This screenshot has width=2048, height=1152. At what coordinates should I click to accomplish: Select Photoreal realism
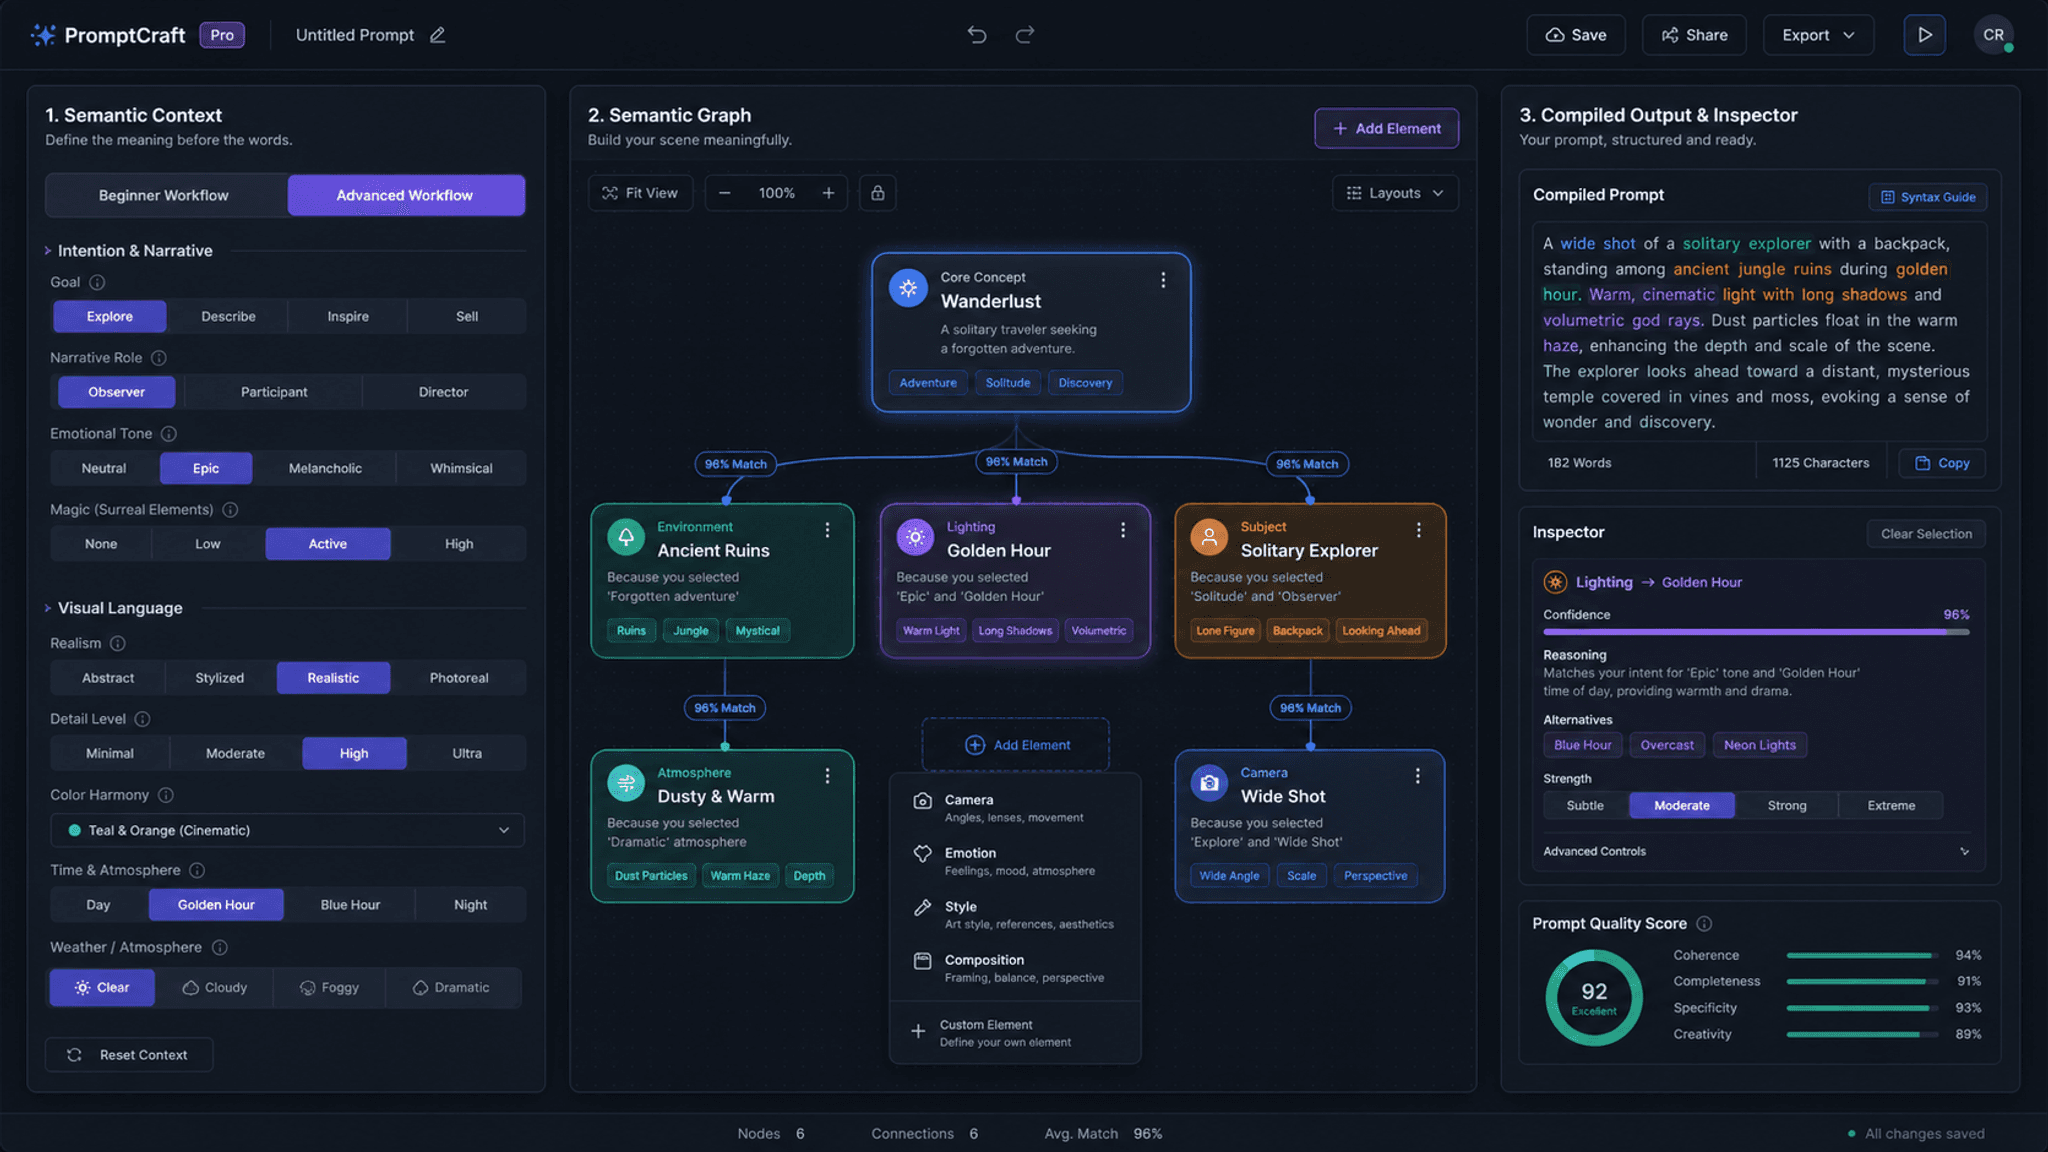click(x=459, y=678)
